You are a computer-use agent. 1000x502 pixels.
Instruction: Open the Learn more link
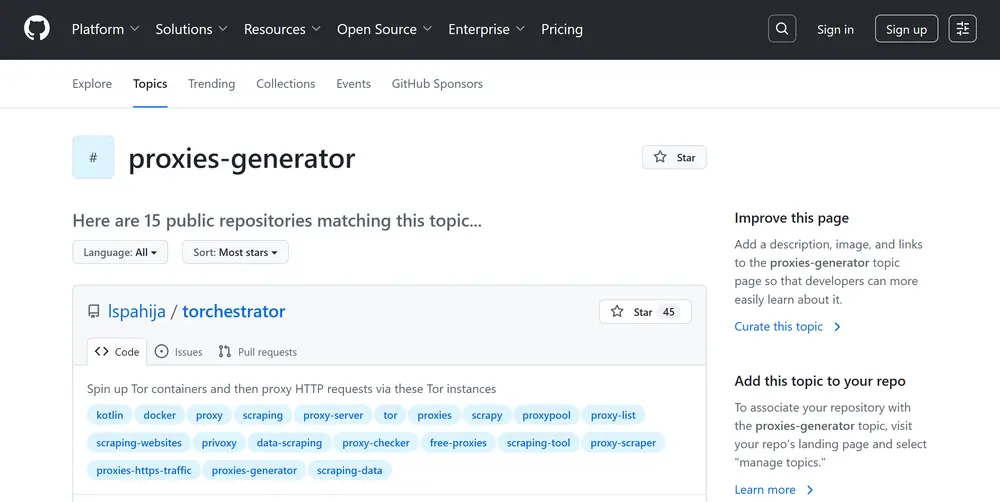click(774, 490)
